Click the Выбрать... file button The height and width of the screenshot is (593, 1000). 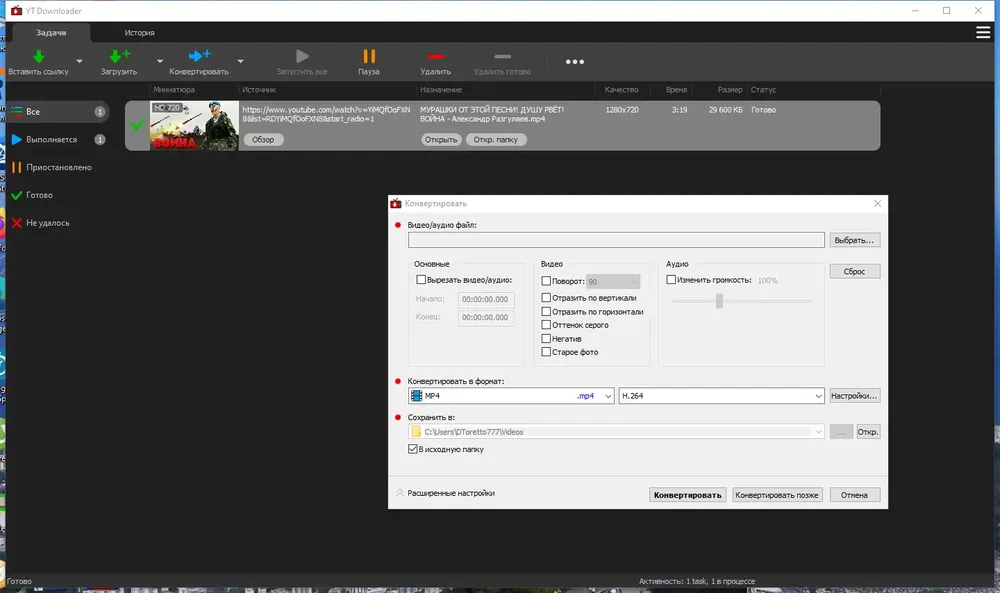pyautogui.click(x=855, y=240)
